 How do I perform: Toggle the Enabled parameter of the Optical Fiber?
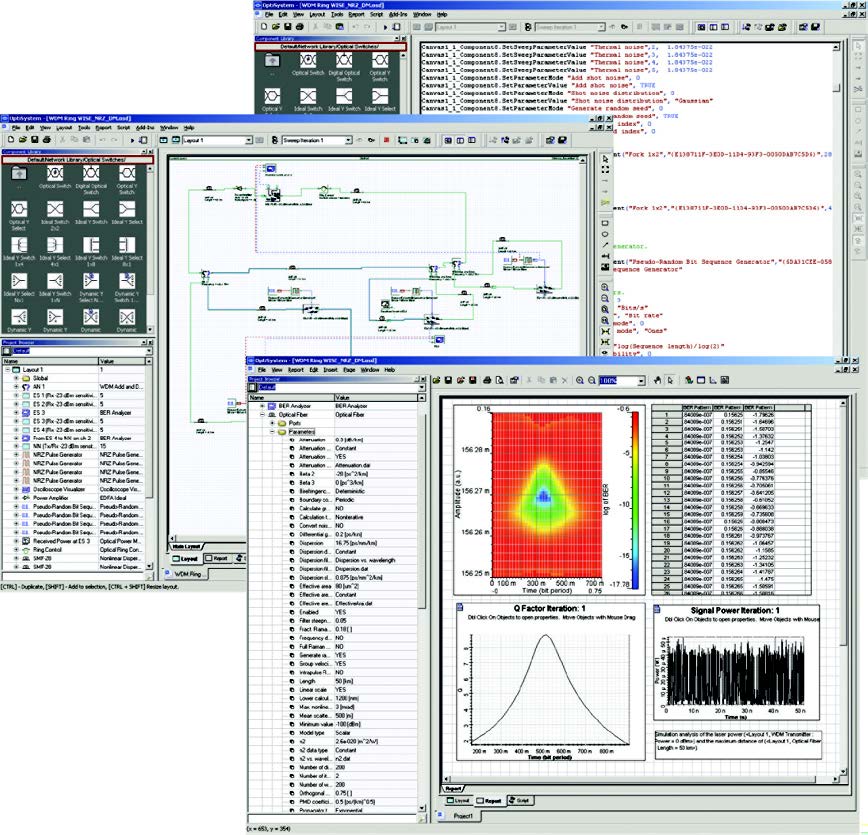pos(338,612)
